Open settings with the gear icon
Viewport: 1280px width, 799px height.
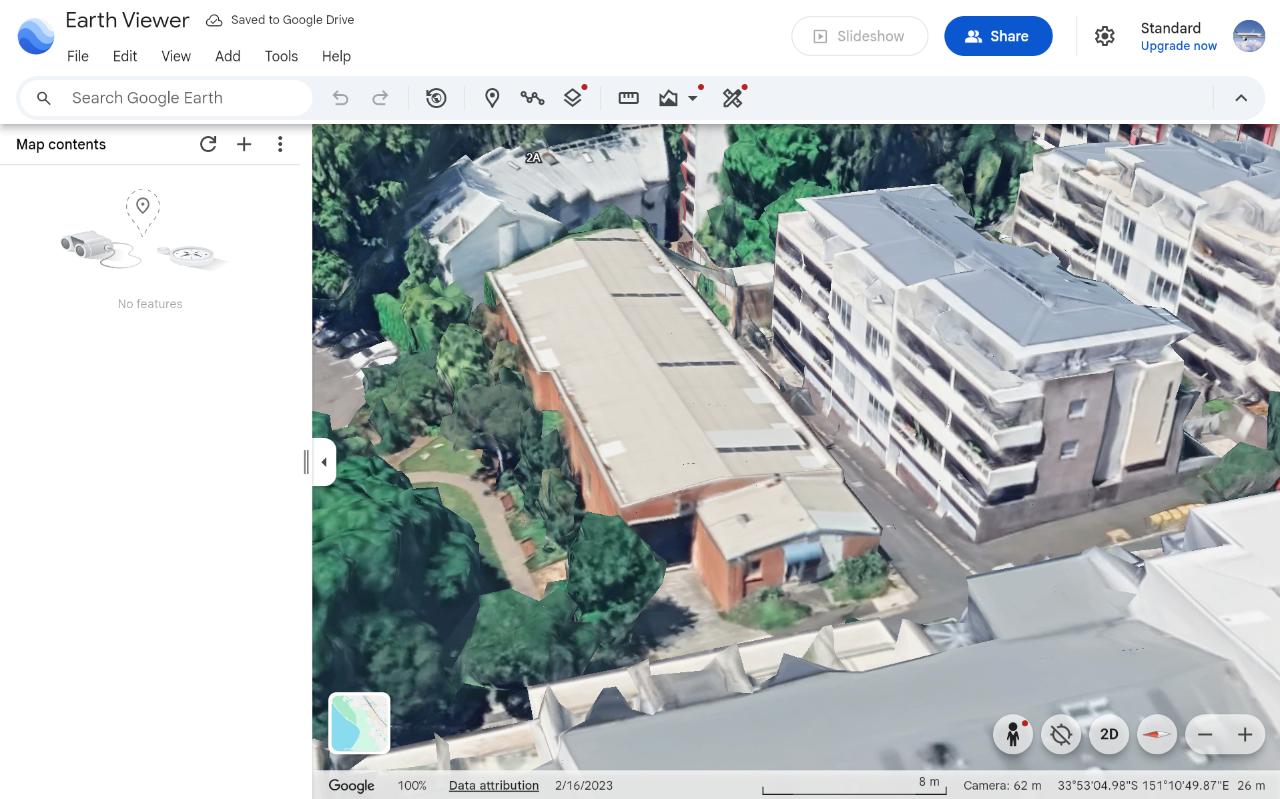click(1104, 36)
